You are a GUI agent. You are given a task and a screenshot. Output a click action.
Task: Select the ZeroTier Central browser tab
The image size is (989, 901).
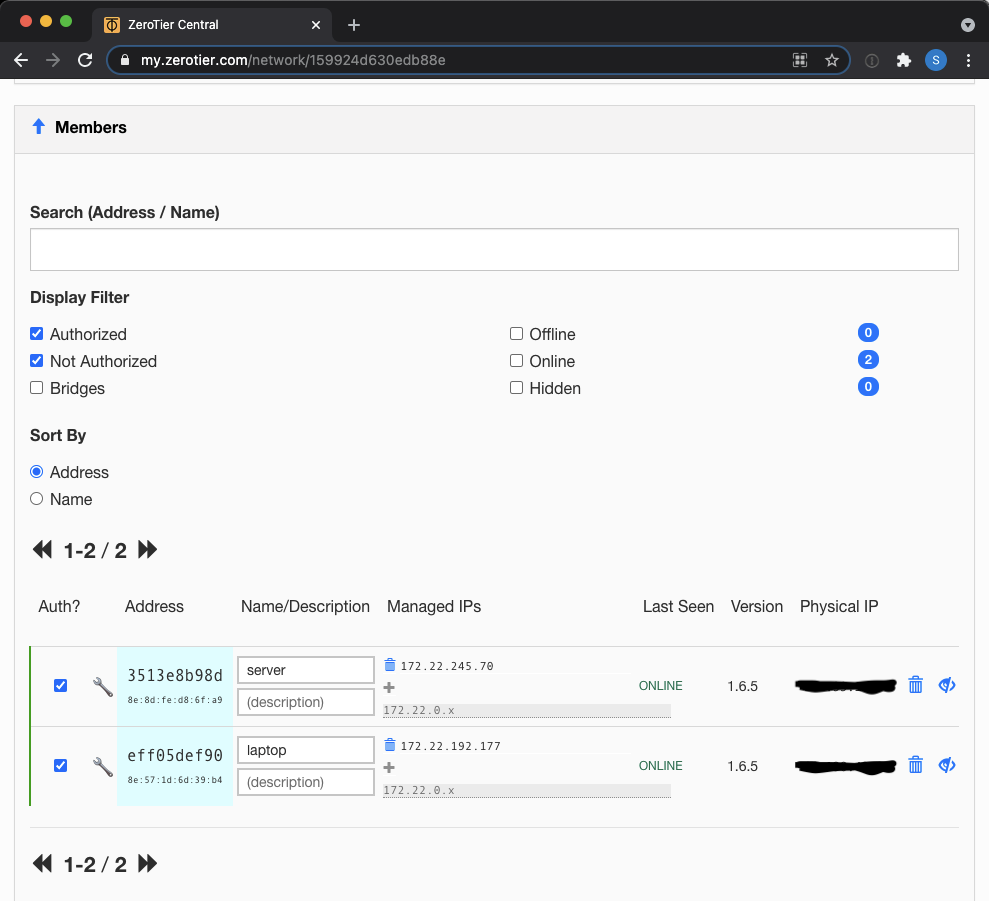pos(211,25)
